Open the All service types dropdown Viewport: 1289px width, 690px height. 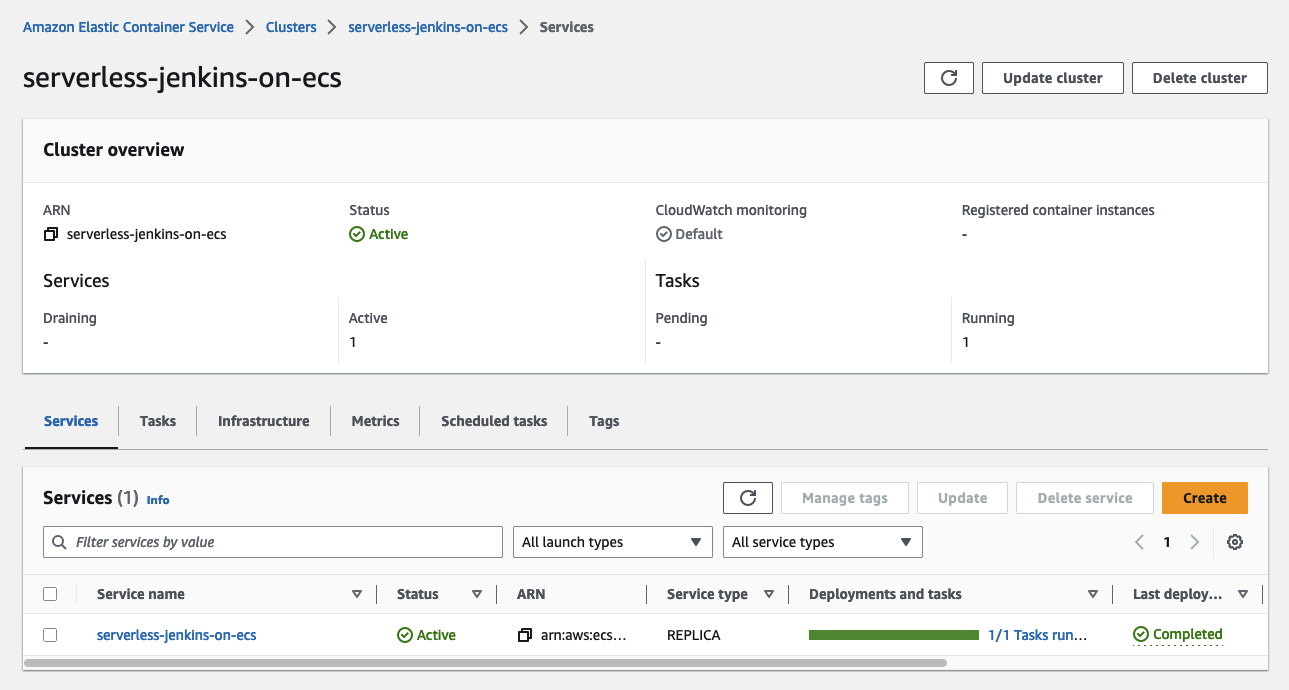click(x=821, y=541)
